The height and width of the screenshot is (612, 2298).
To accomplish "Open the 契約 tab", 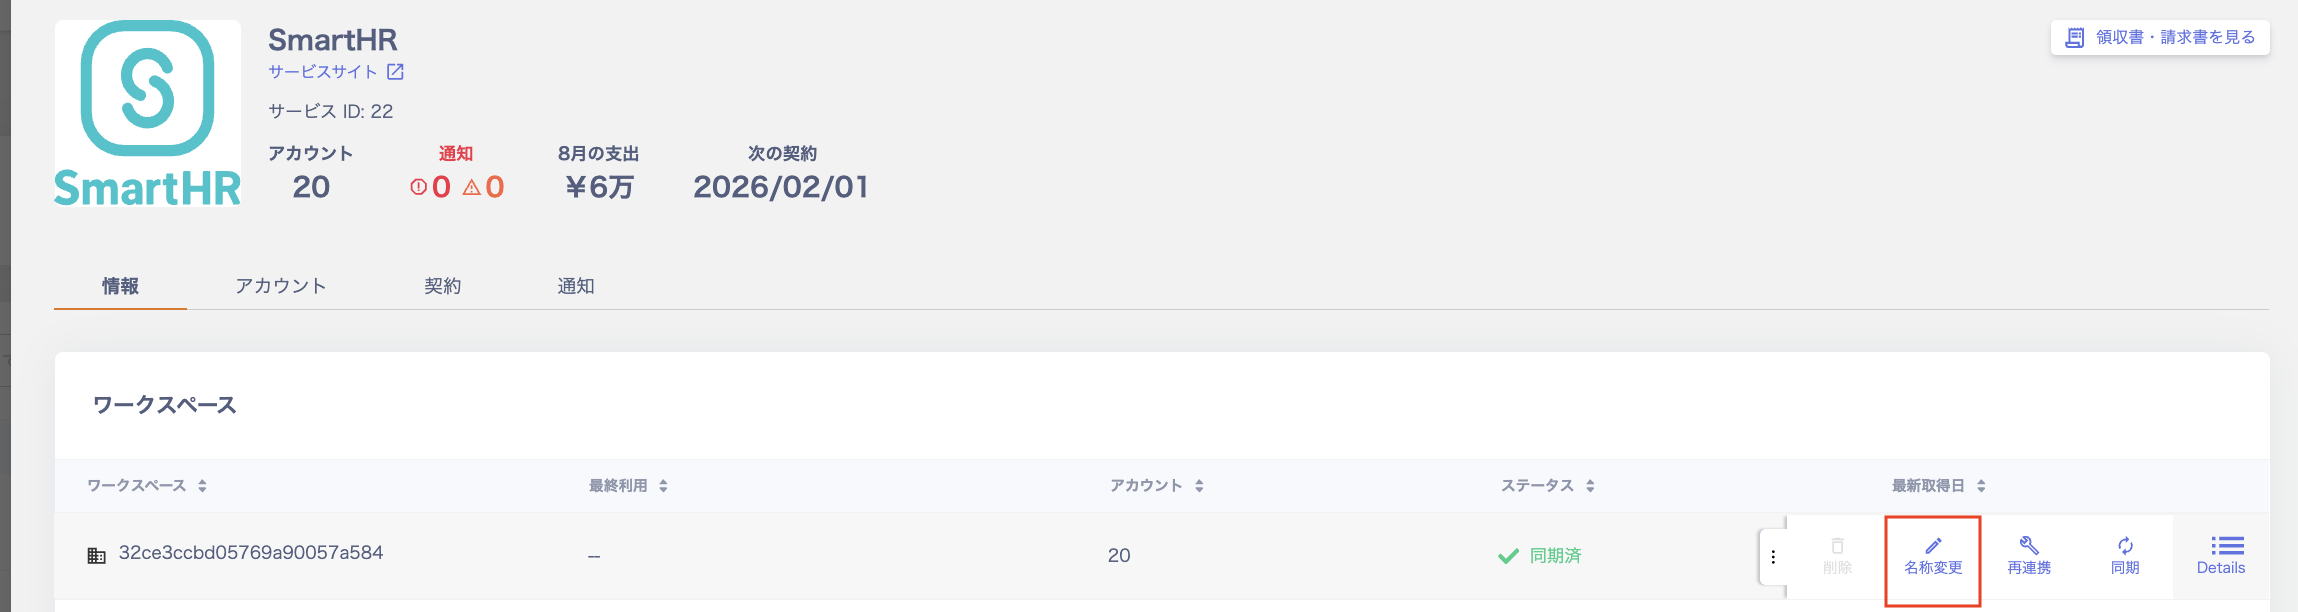I will click(442, 286).
